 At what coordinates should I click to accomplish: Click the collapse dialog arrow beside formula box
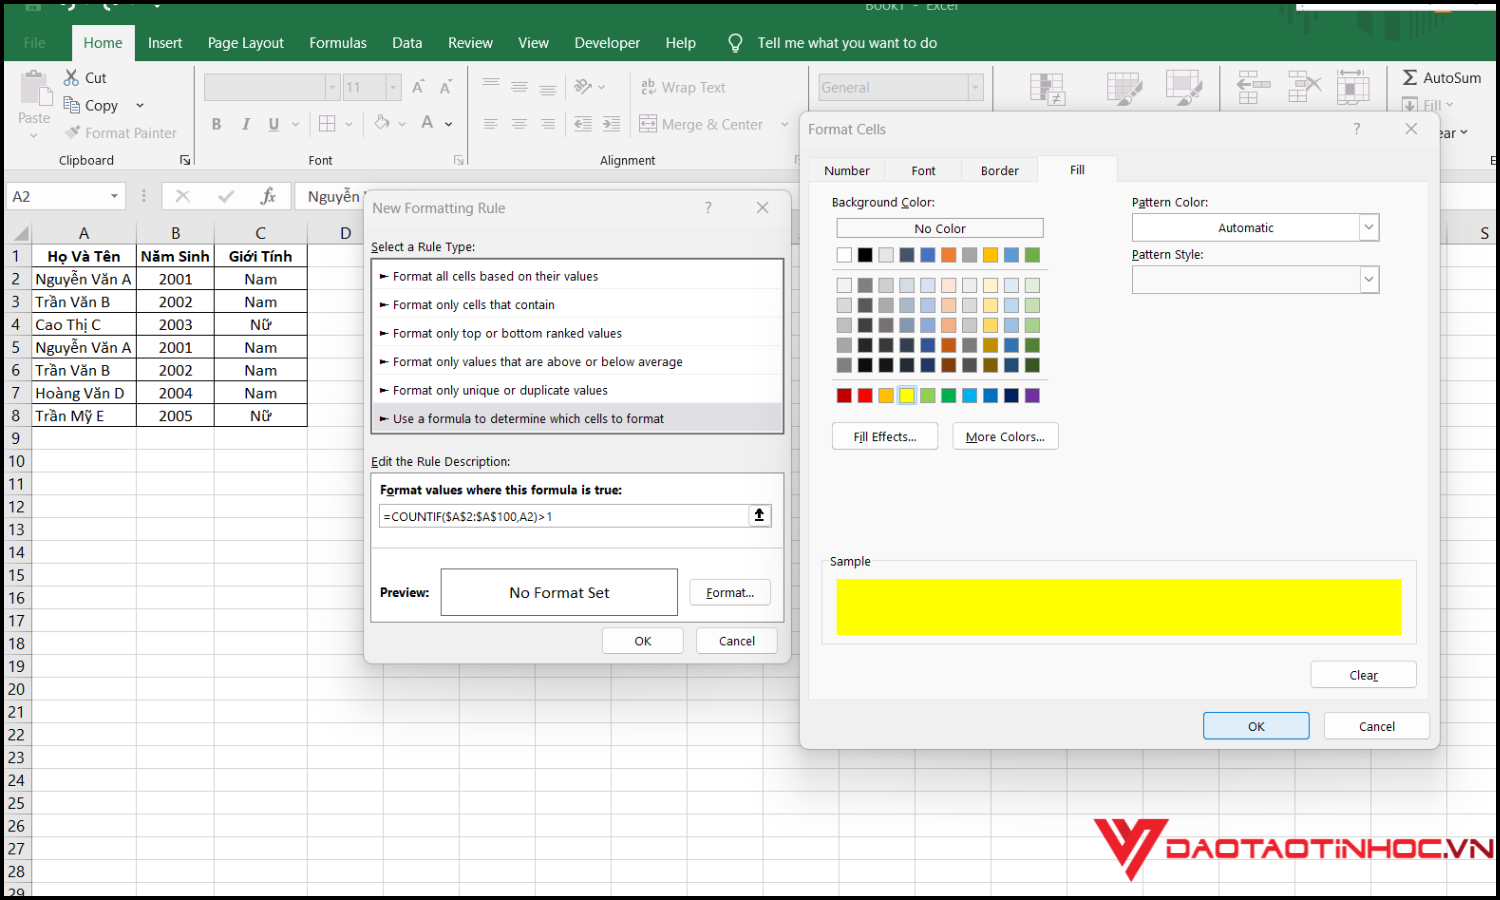click(759, 516)
